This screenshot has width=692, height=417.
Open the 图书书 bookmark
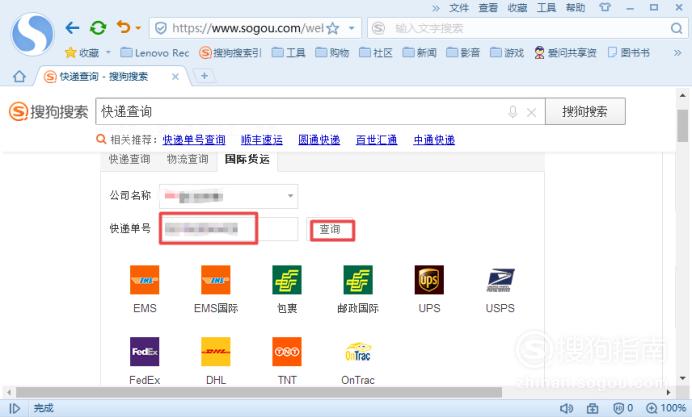628,53
